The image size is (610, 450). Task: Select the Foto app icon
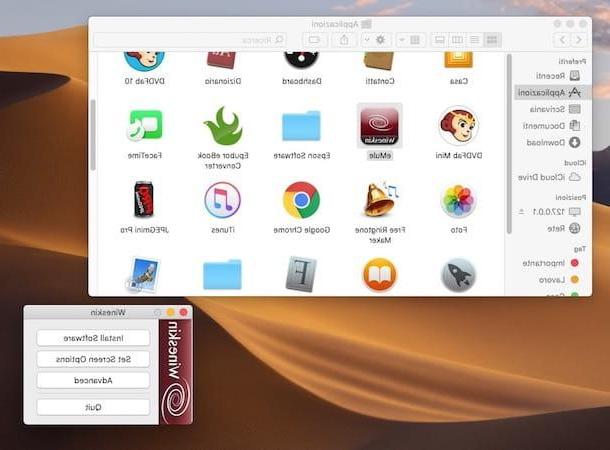[x=459, y=200]
